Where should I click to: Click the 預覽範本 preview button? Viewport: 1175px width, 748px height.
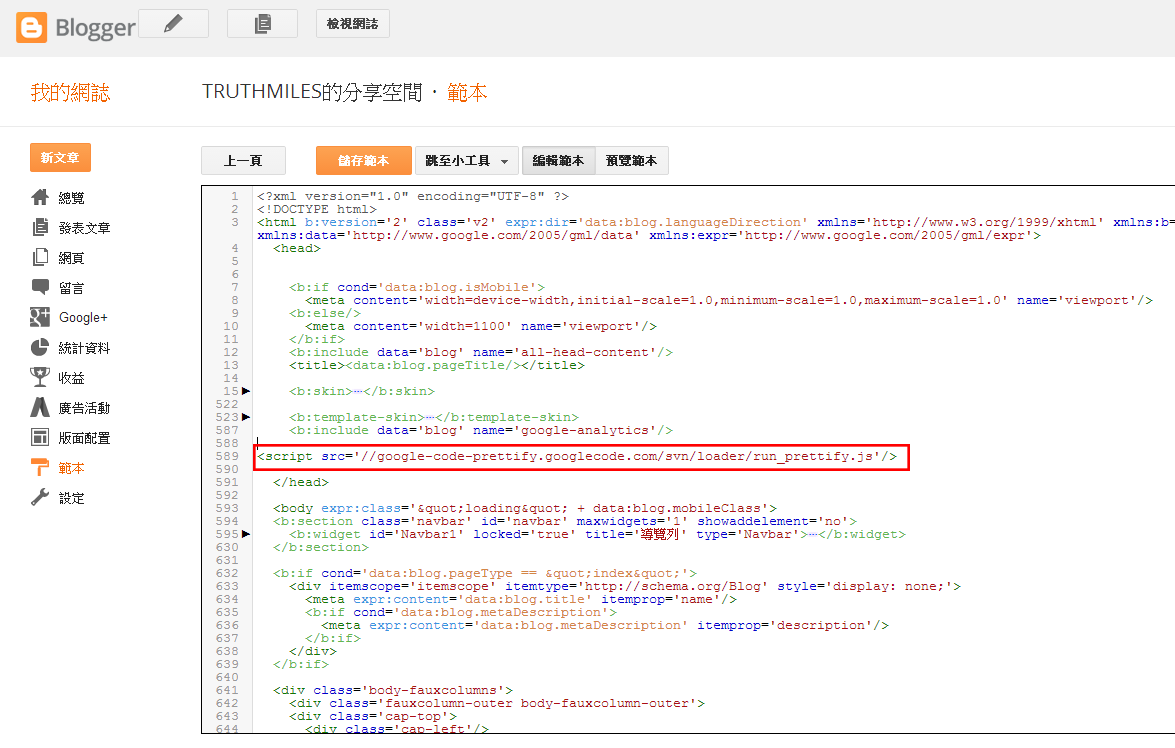tap(631, 160)
